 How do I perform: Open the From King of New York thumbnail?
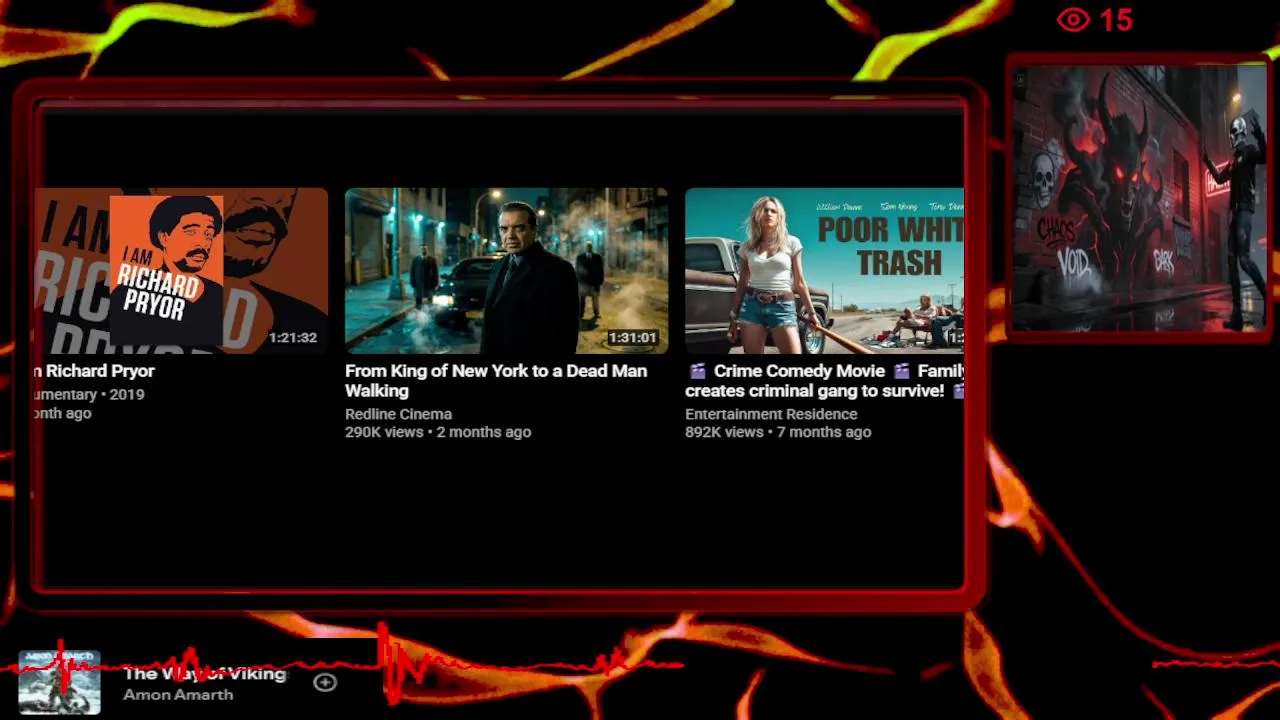pos(506,270)
